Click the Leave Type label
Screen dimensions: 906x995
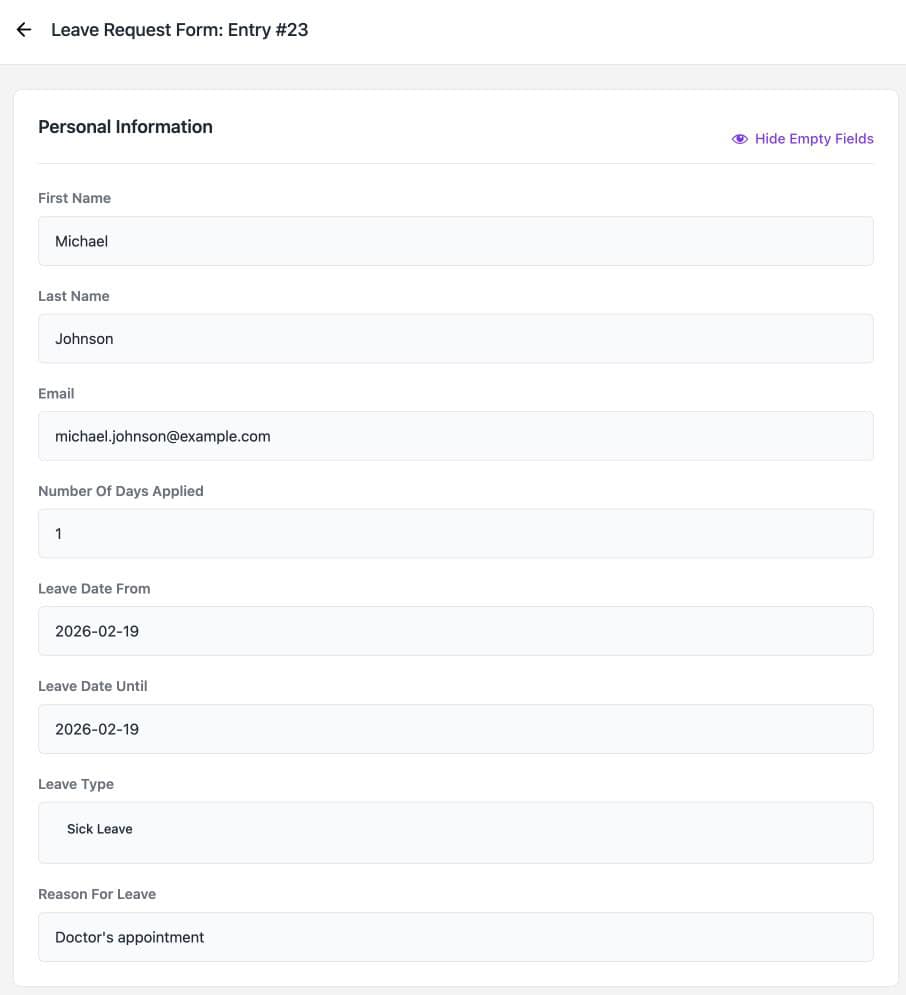pos(76,784)
